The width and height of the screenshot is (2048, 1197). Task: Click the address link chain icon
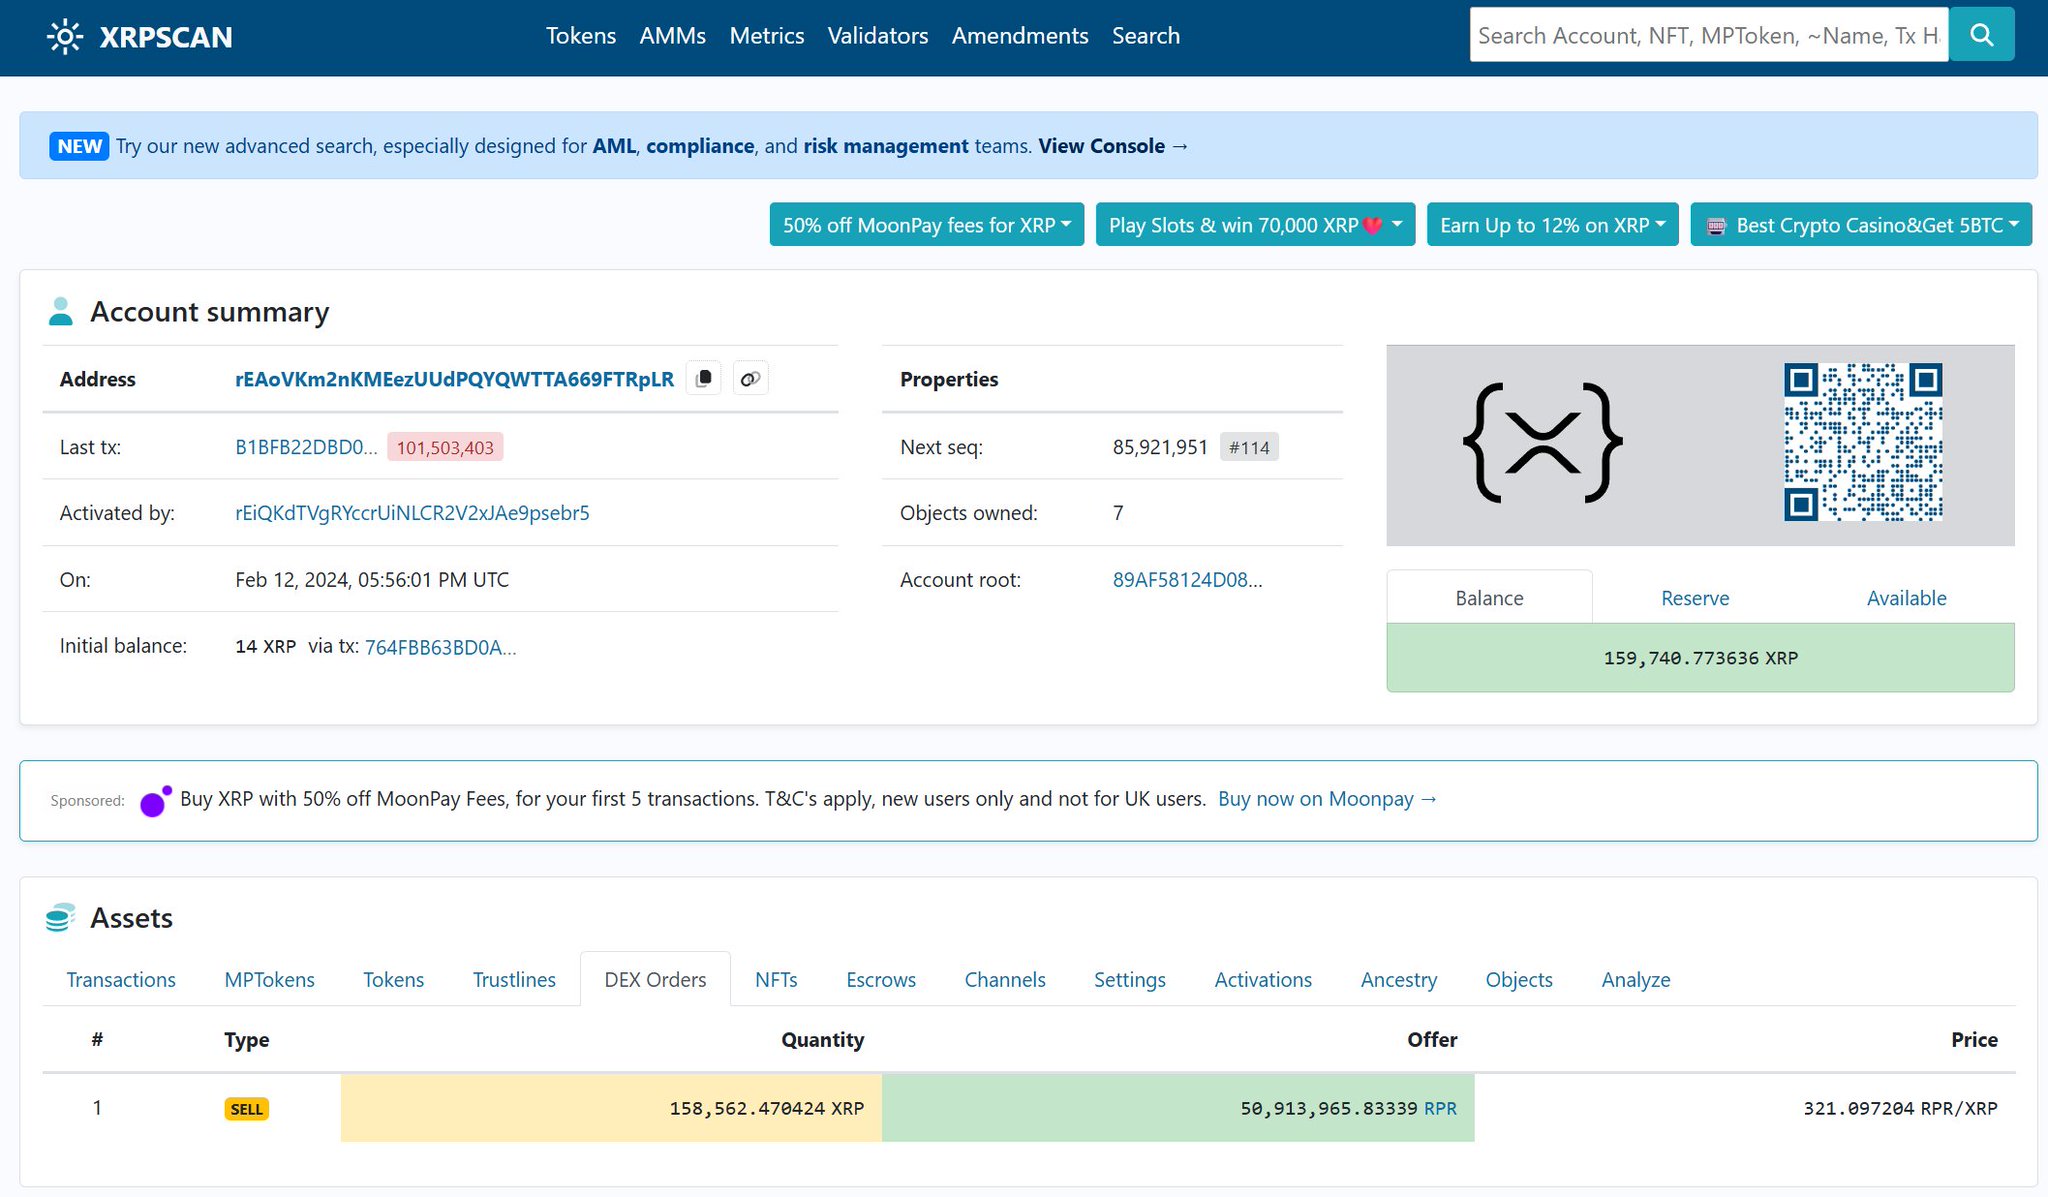pos(750,379)
